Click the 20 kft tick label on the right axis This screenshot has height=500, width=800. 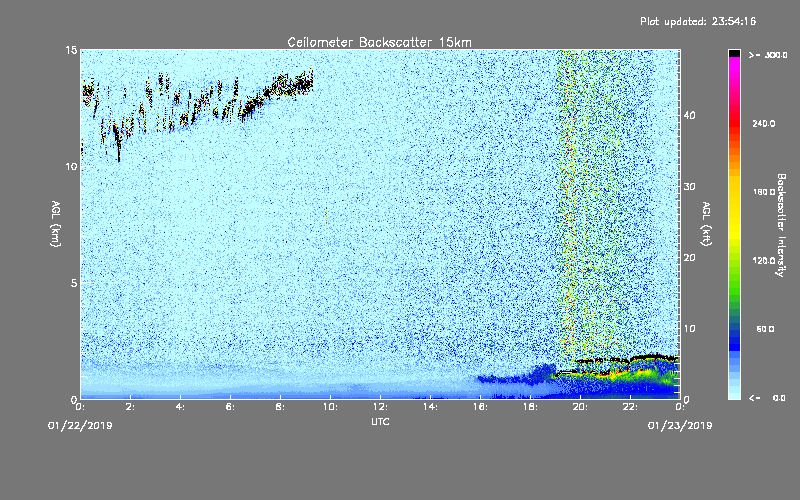coord(689,258)
